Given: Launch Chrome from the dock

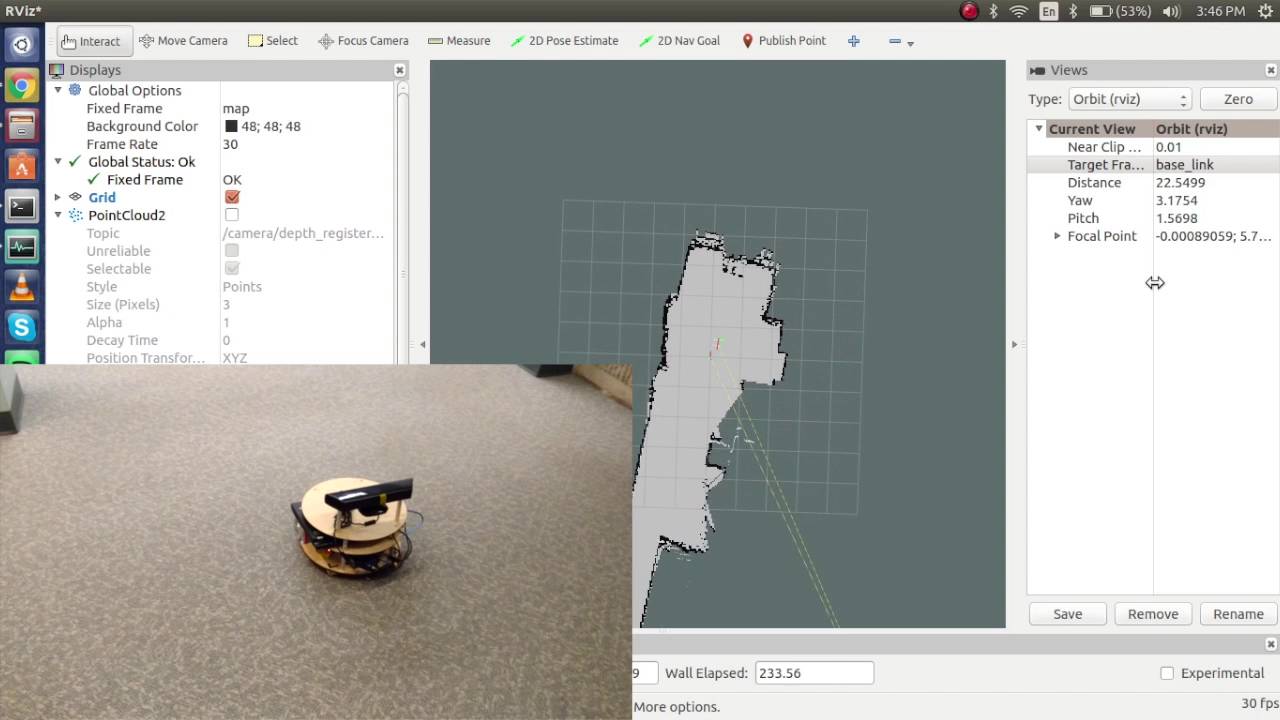Looking at the screenshot, I should coord(22,86).
